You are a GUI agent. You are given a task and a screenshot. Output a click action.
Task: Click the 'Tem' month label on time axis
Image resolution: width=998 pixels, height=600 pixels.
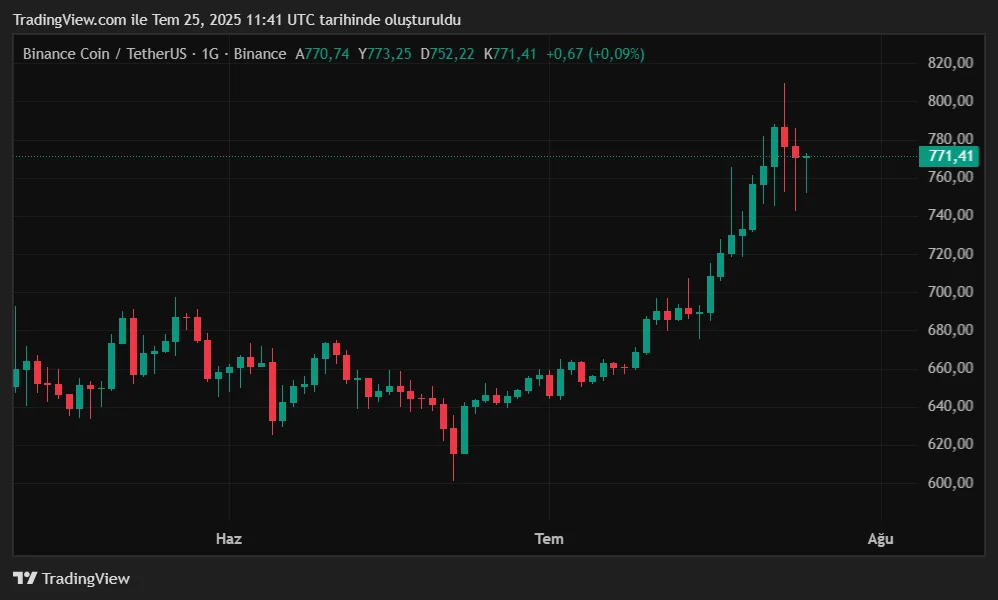[x=549, y=539]
